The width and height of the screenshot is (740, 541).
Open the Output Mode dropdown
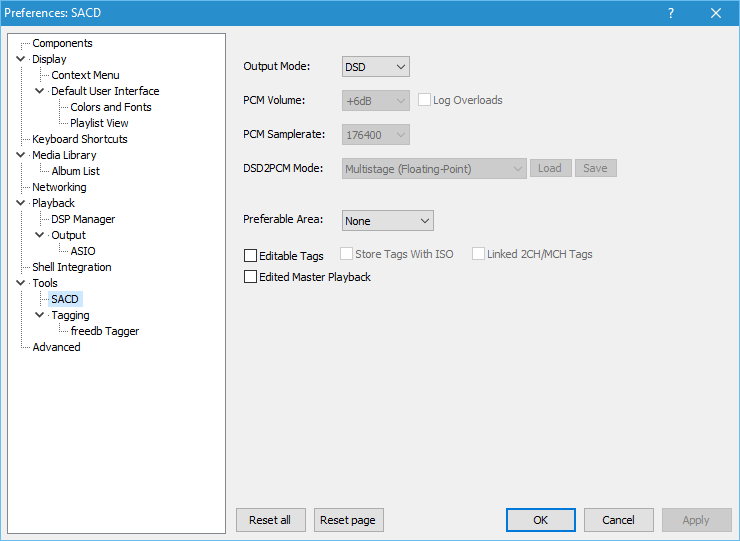click(376, 67)
